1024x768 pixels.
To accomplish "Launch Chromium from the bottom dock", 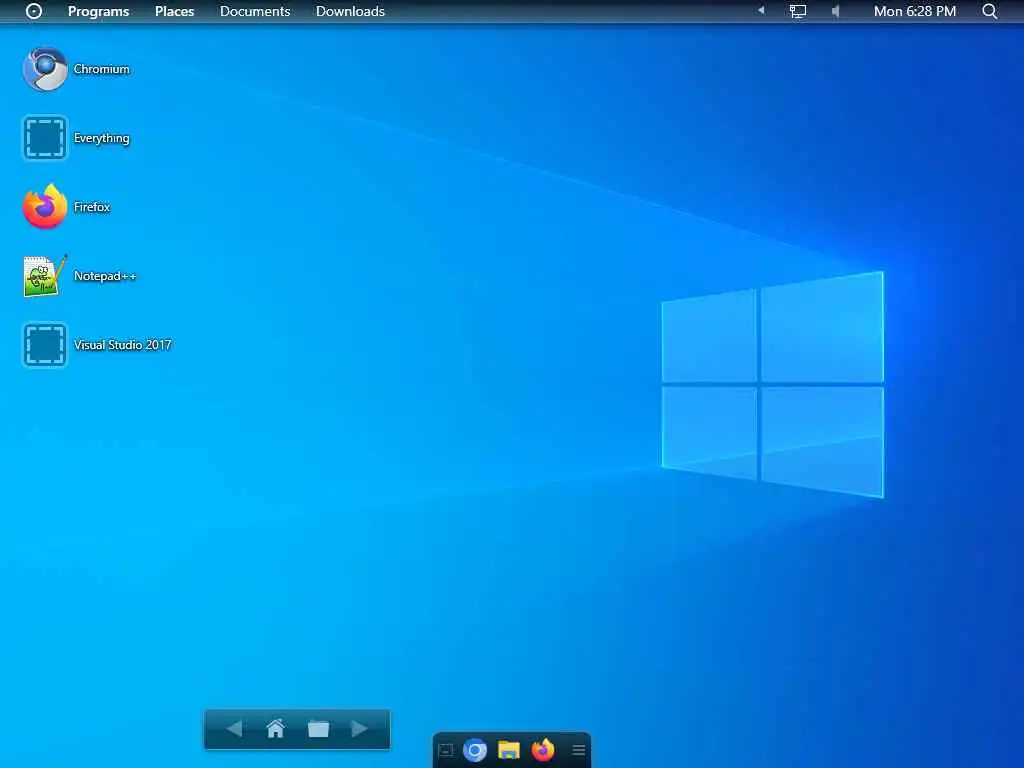I will click(x=475, y=750).
